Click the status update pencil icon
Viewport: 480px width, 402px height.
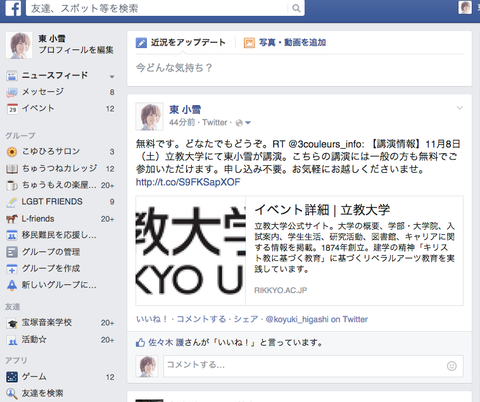(x=141, y=43)
